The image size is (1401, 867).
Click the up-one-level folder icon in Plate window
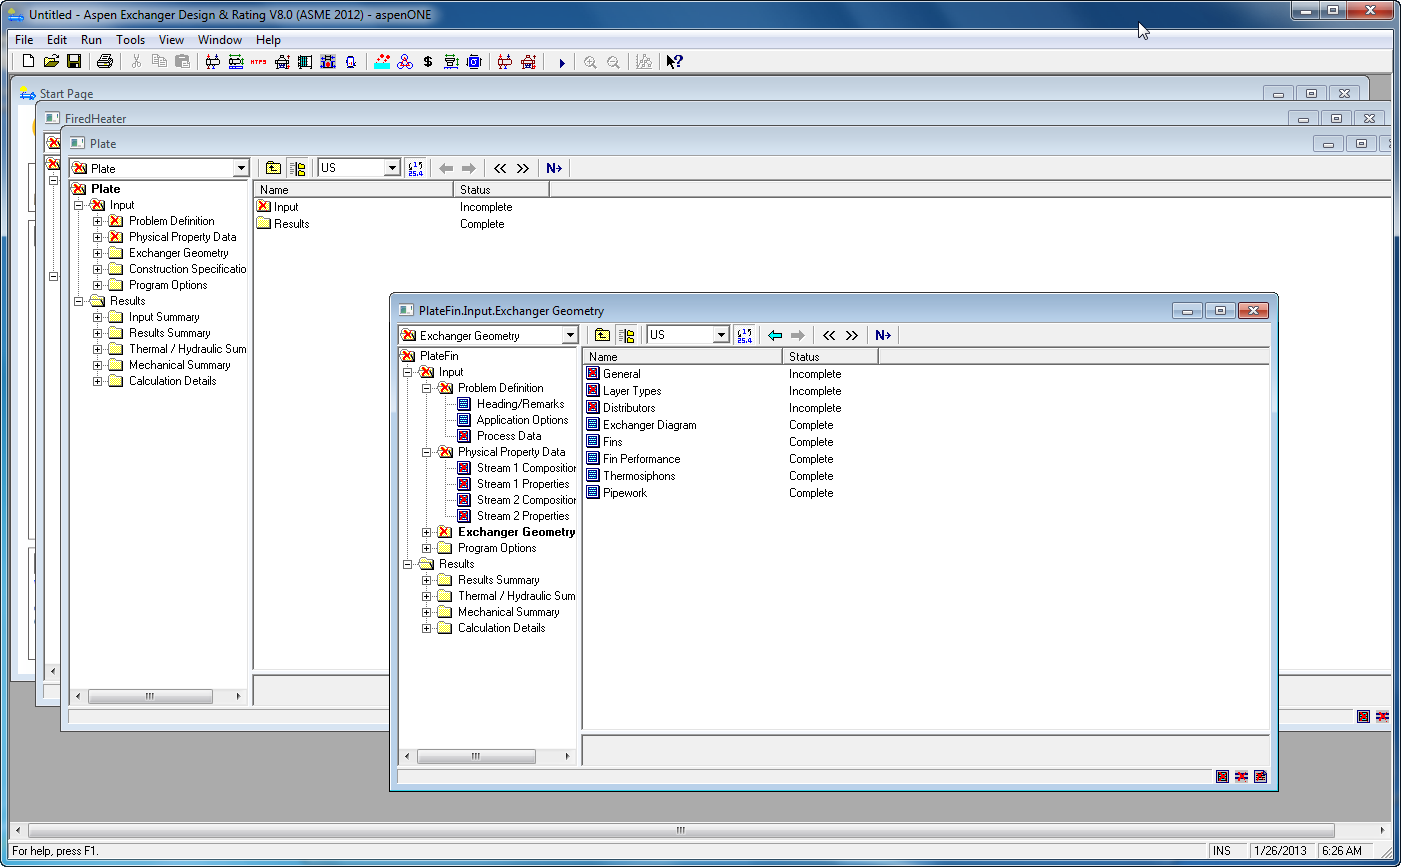pos(273,168)
